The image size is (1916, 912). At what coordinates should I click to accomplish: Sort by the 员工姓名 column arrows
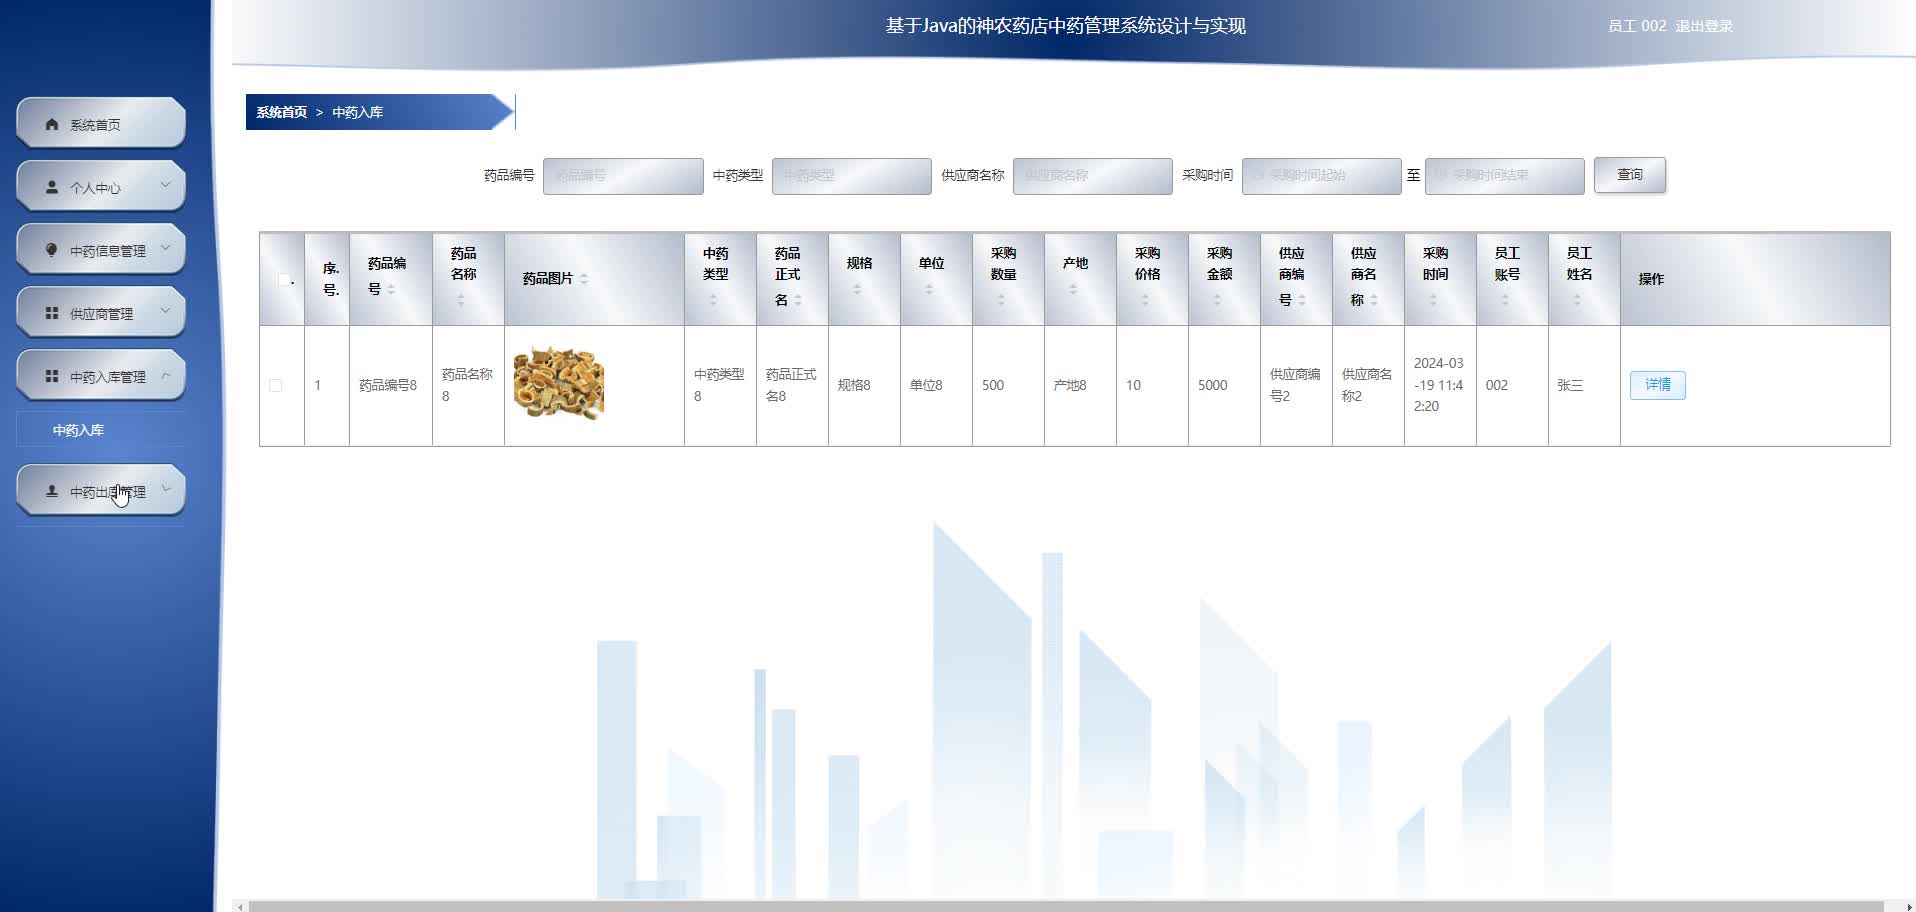(1577, 300)
